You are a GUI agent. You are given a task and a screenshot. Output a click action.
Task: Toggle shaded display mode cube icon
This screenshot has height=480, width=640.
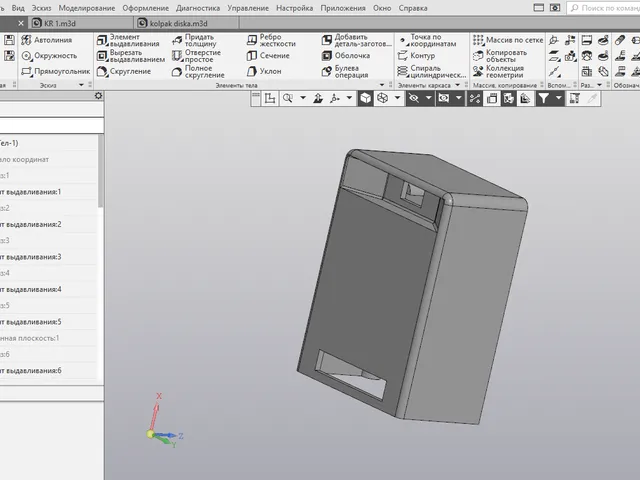pyautogui.click(x=366, y=98)
